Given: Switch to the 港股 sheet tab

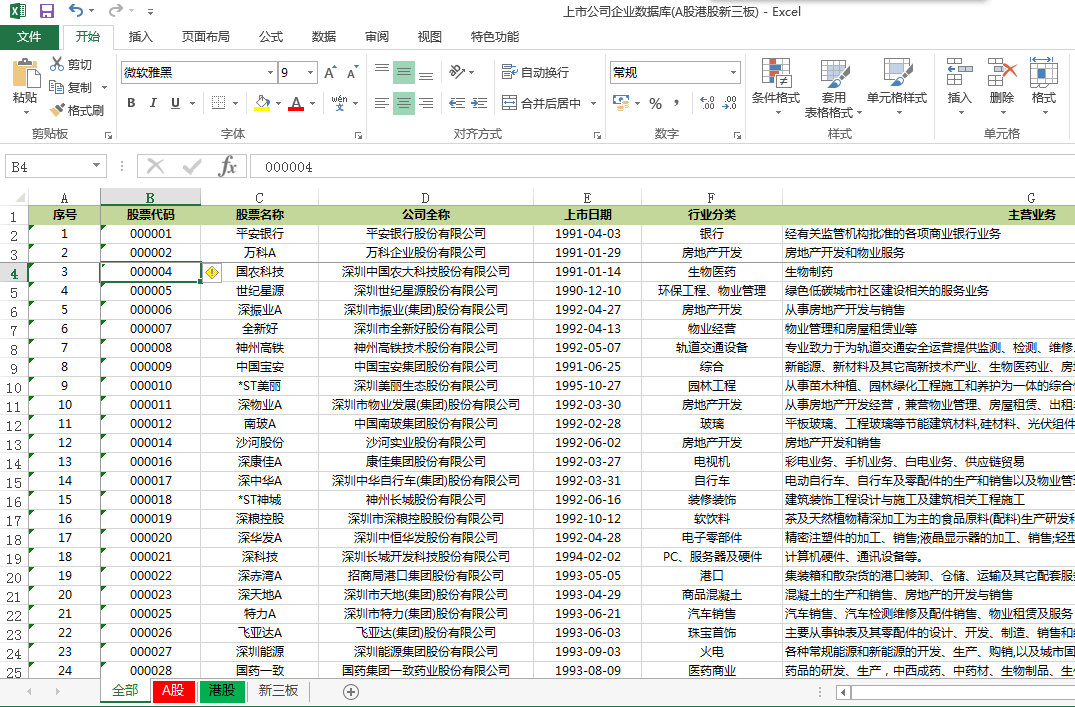Looking at the screenshot, I should click(221, 691).
